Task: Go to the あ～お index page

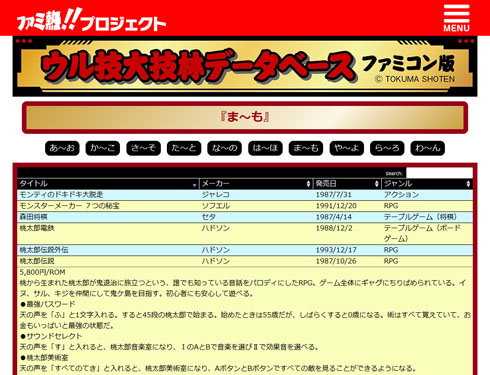Action: click(62, 148)
